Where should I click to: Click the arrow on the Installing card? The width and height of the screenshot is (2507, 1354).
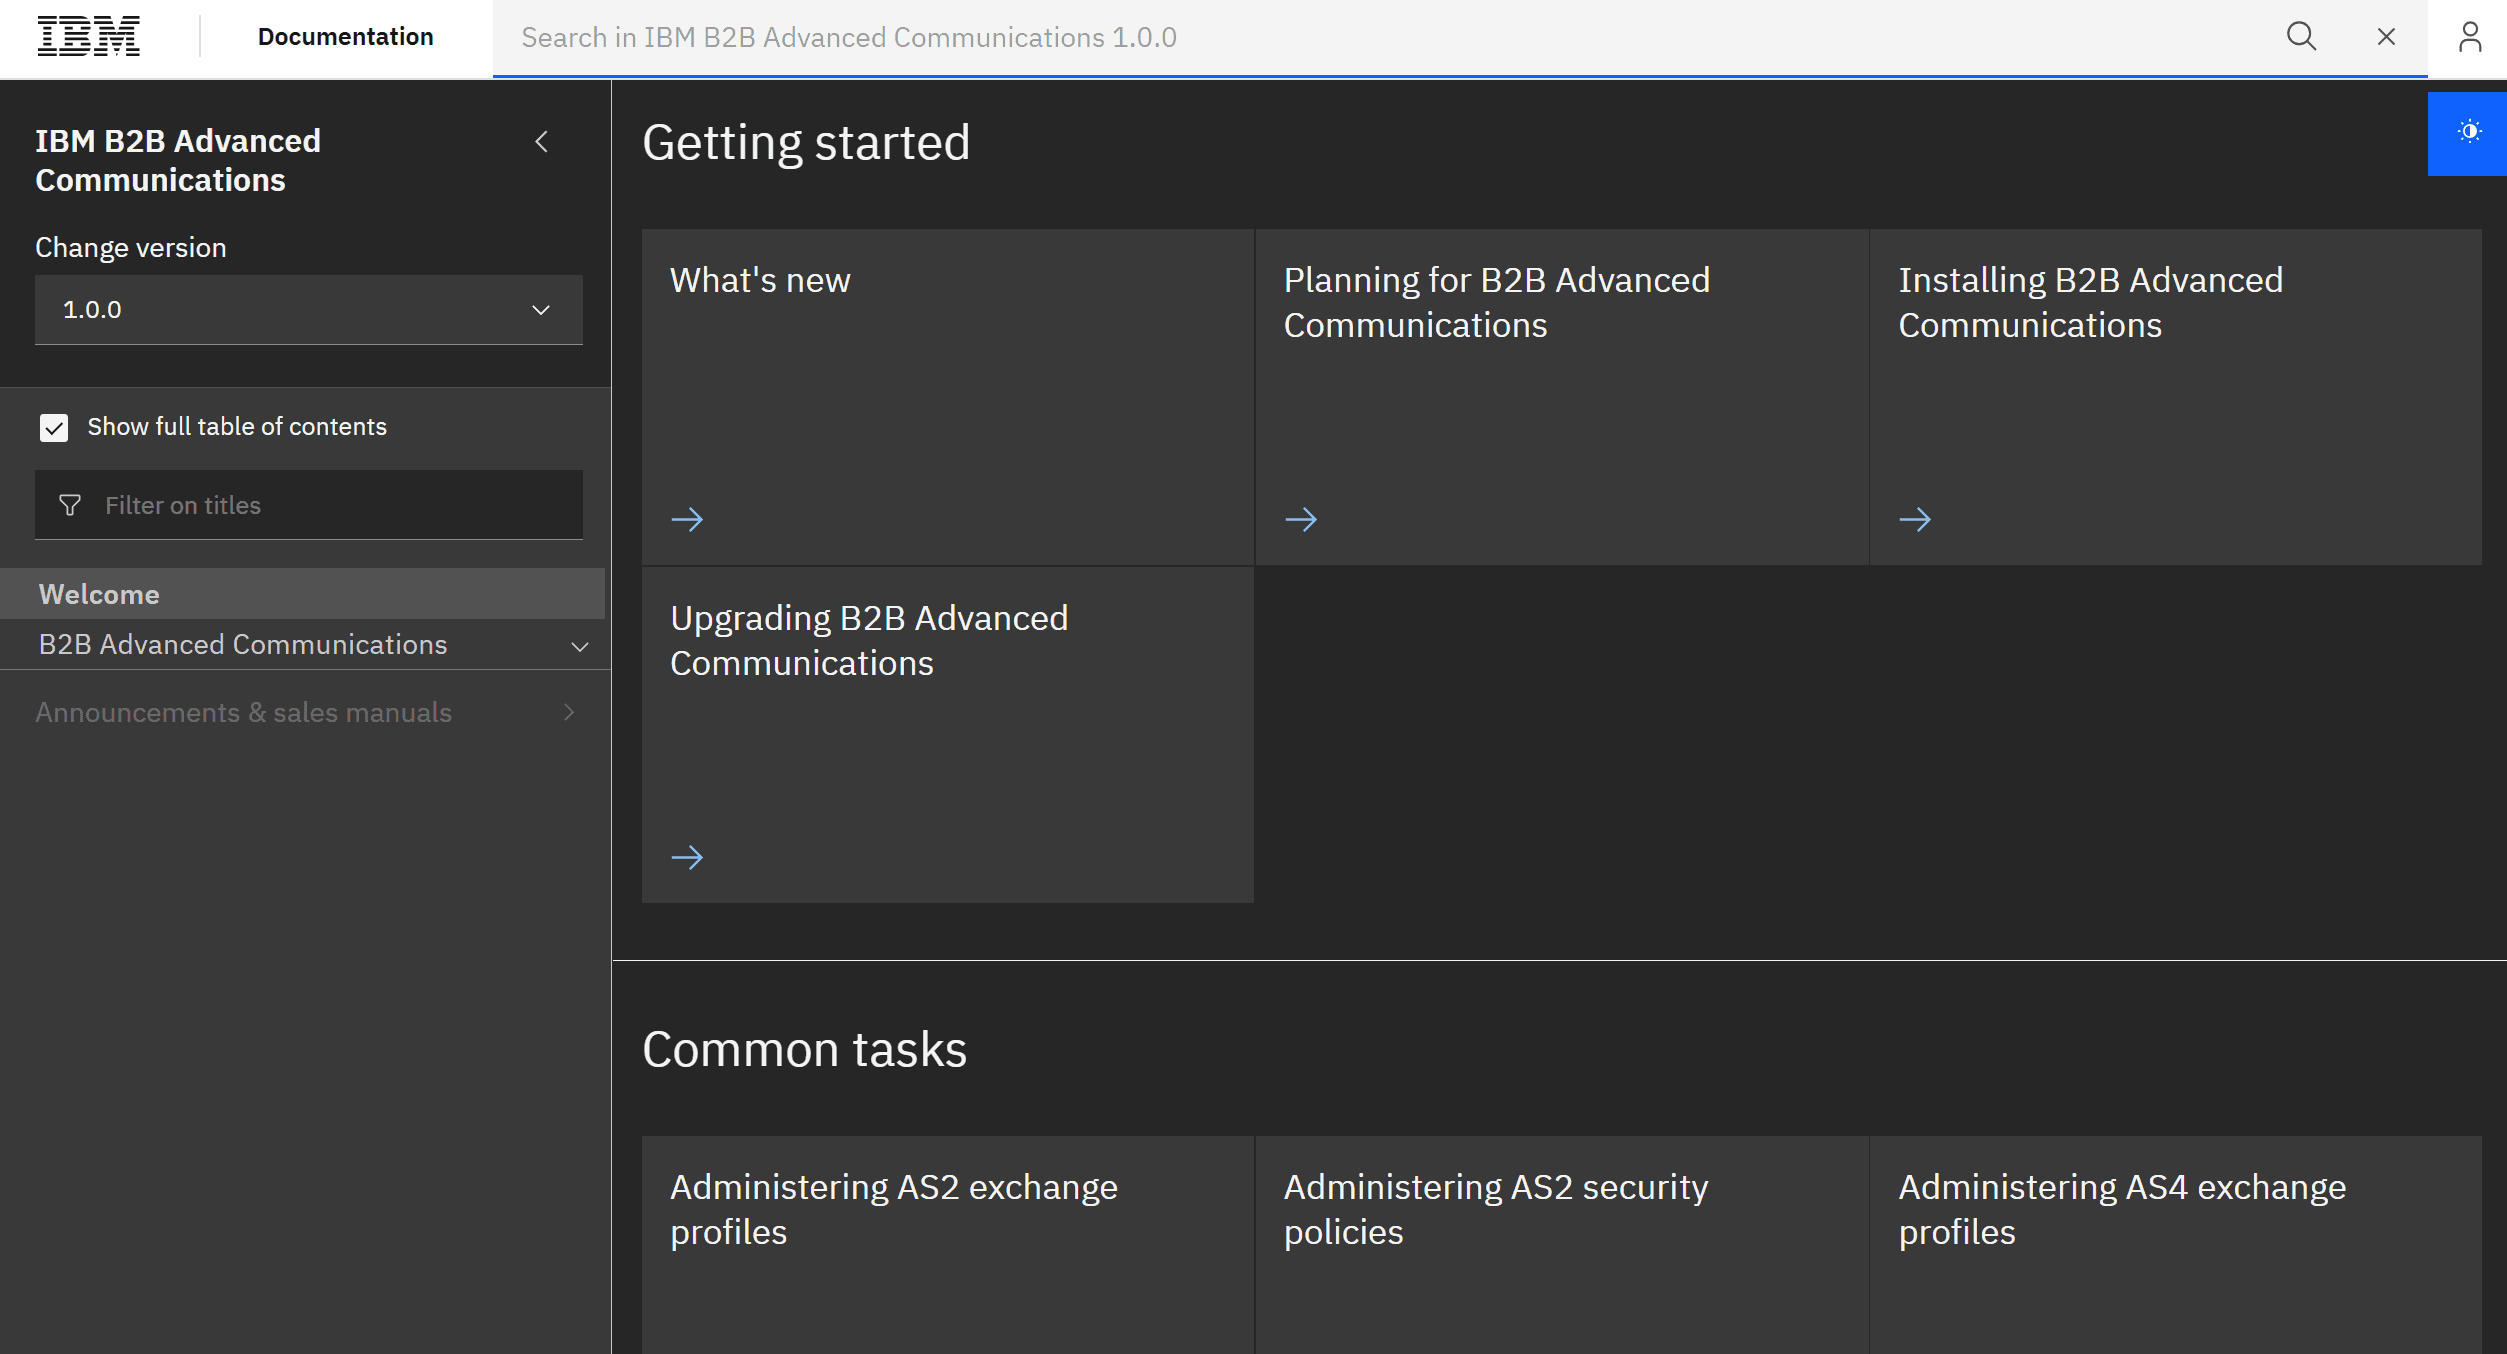(x=1915, y=519)
